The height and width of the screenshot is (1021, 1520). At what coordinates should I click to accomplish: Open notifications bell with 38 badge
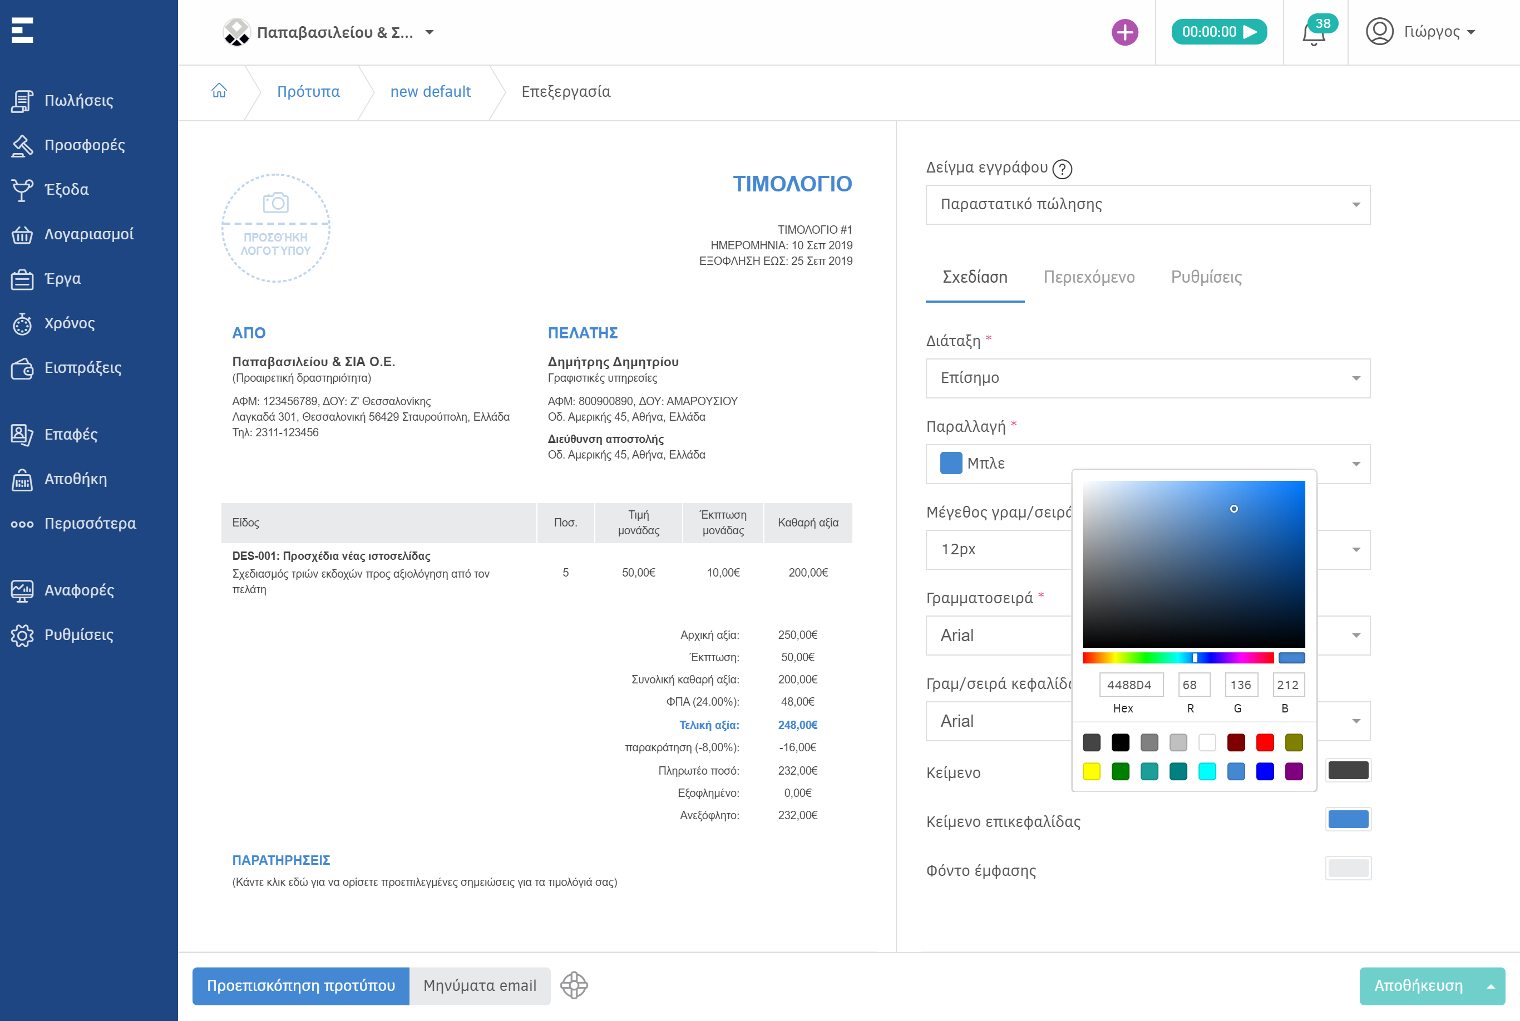point(1315,32)
